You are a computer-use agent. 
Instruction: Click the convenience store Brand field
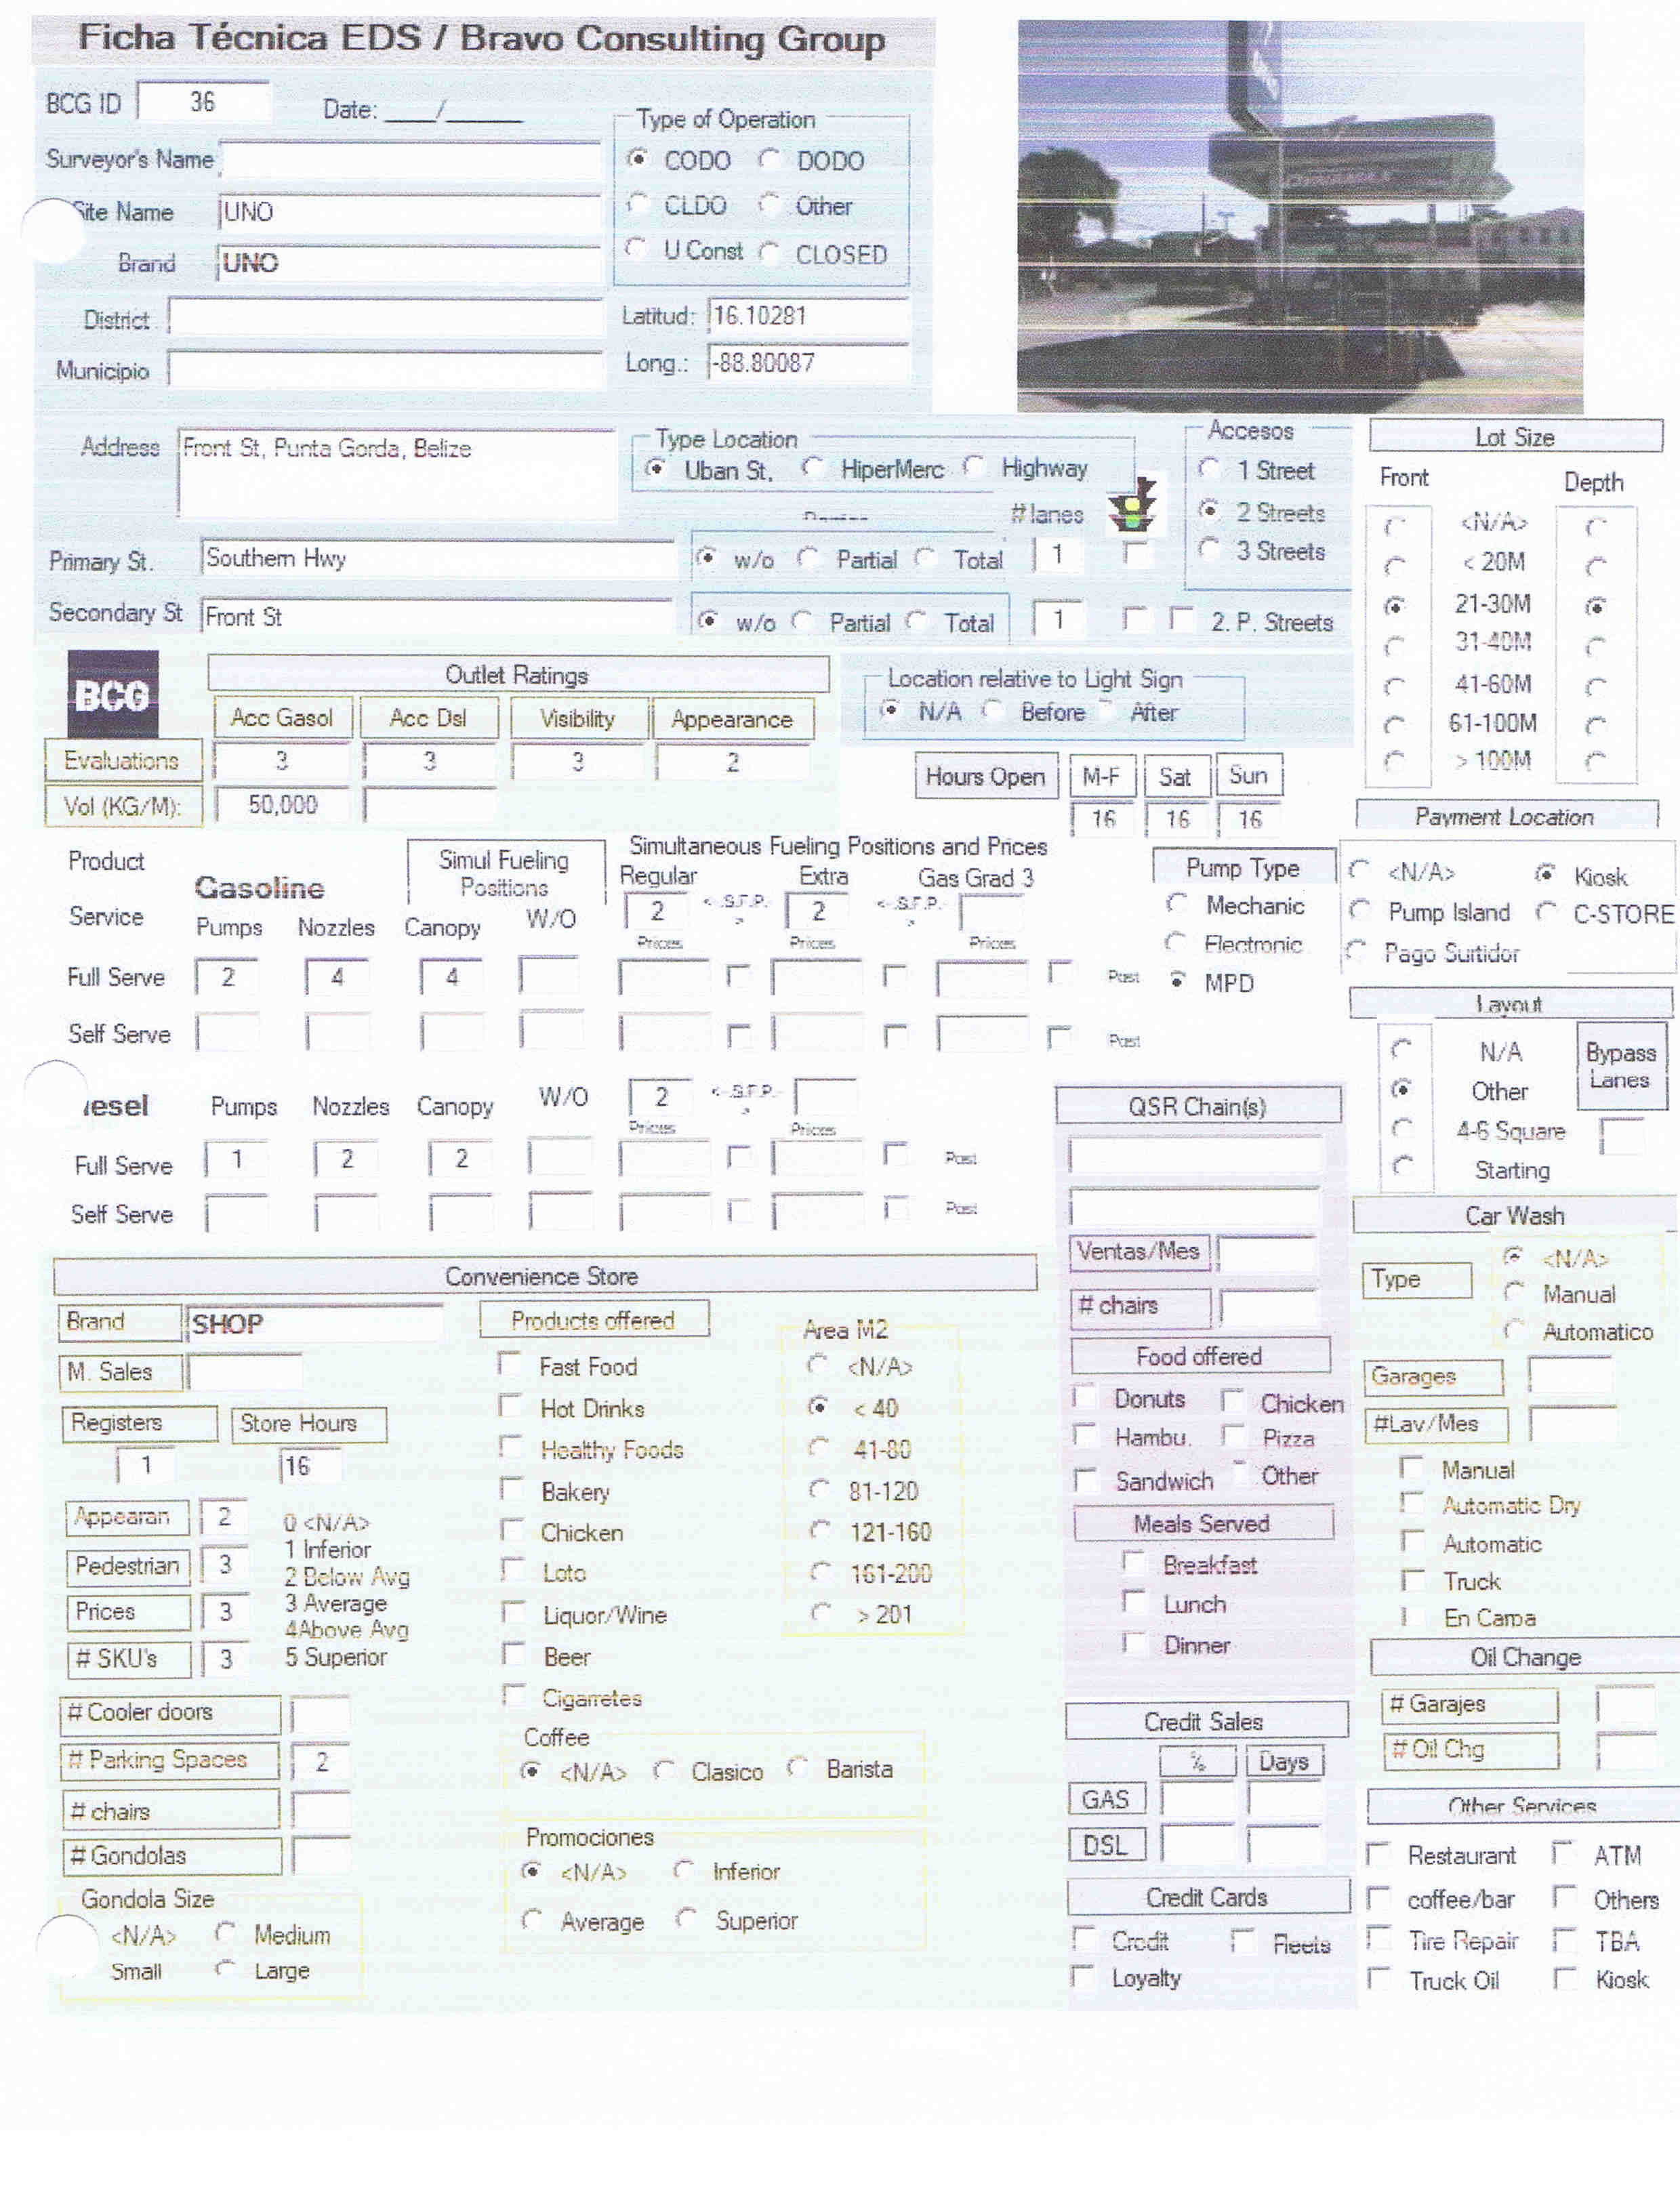[x=314, y=1324]
